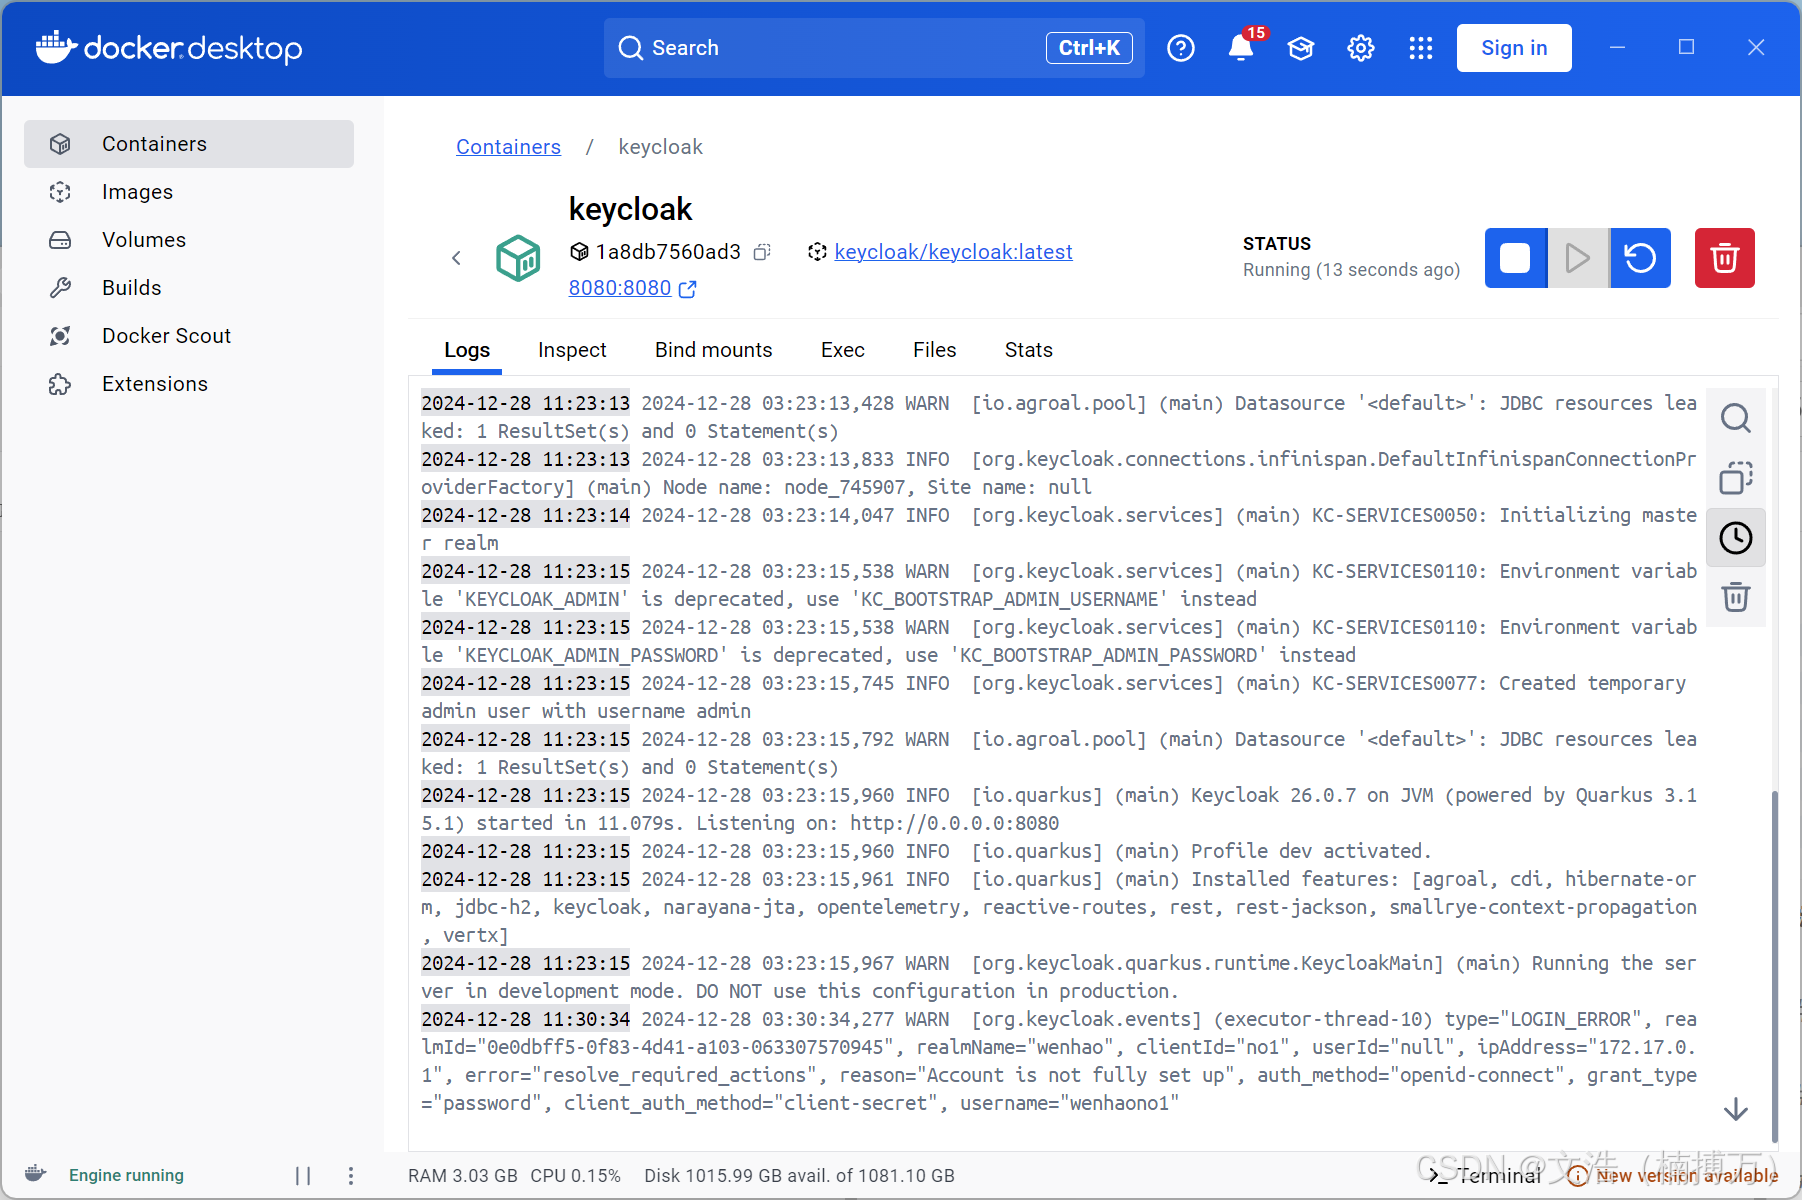Open the apps grid menu
This screenshot has height=1200, width=1802.
click(x=1420, y=47)
